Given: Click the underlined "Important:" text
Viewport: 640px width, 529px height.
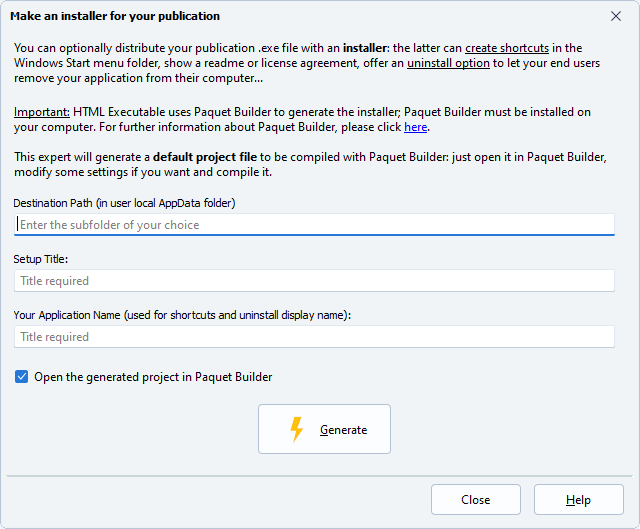Looking at the screenshot, I should 41,112.
